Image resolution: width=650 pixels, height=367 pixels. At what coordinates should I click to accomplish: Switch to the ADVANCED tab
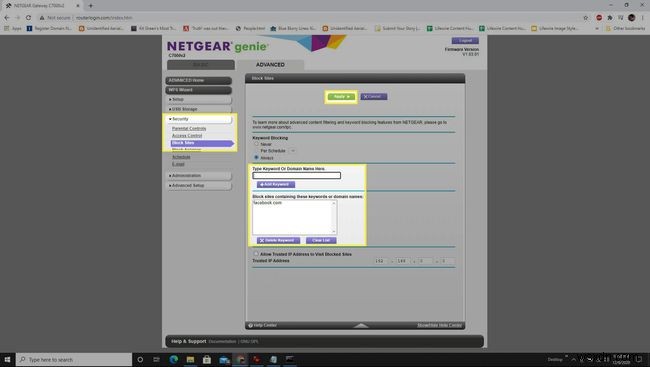270,65
